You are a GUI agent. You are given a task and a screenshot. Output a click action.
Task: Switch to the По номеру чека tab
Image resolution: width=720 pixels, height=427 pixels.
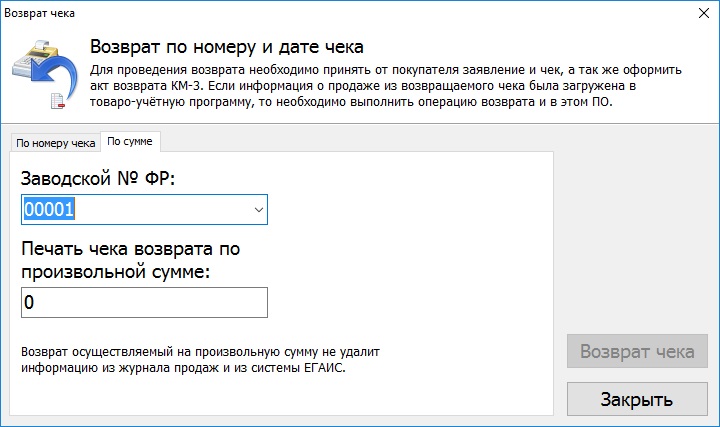(x=56, y=142)
